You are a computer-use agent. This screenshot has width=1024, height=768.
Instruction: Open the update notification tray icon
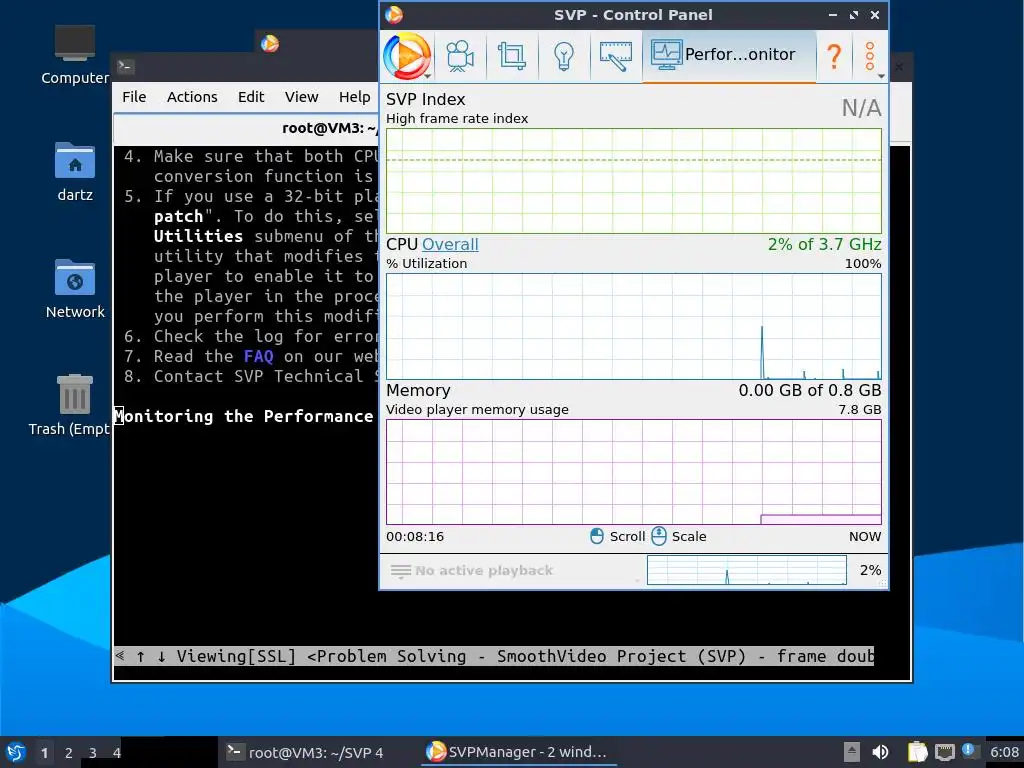[x=968, y=751]
